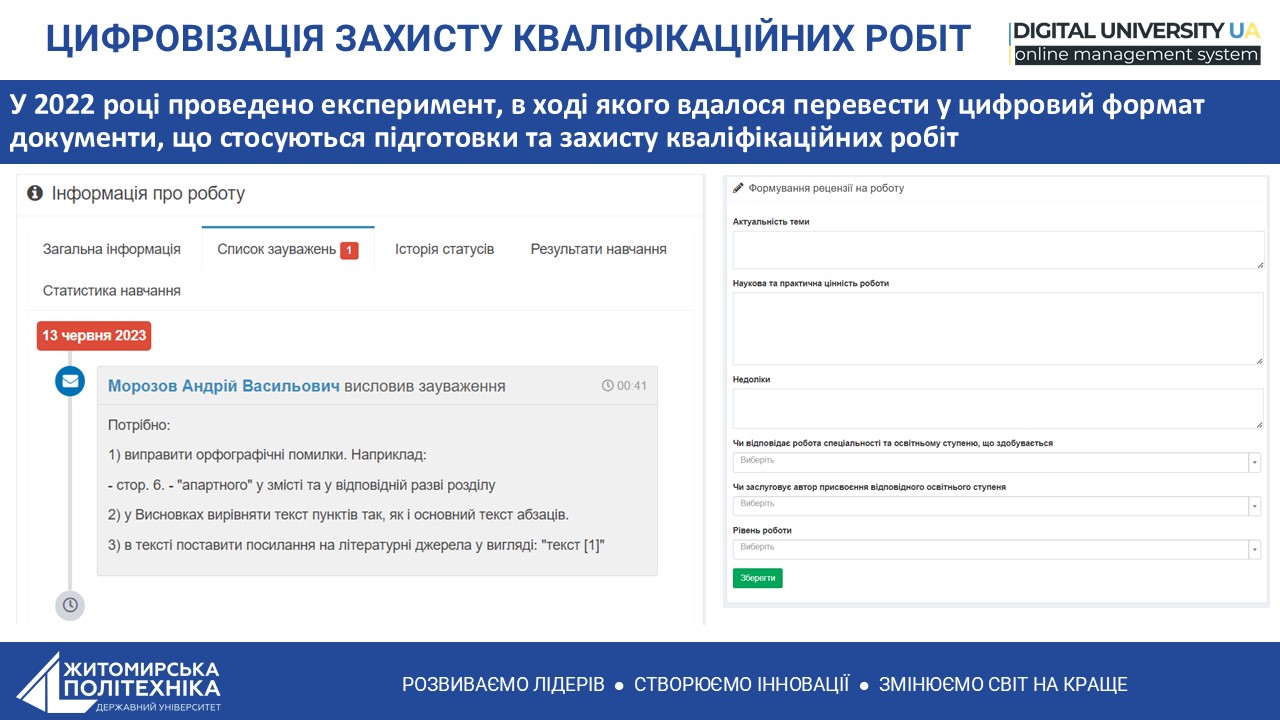This screenshot has width=1280, height=720.
Task: Expand the 'Чи заслуговує автор' degree dropdown
Action: 997,505
